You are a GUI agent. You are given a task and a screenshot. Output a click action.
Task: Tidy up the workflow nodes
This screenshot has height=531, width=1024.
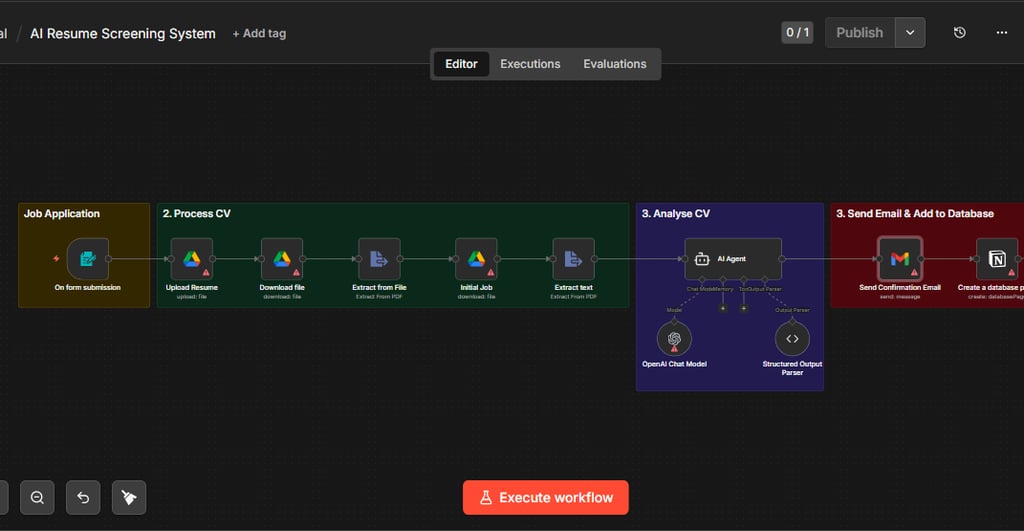(129, 498)
